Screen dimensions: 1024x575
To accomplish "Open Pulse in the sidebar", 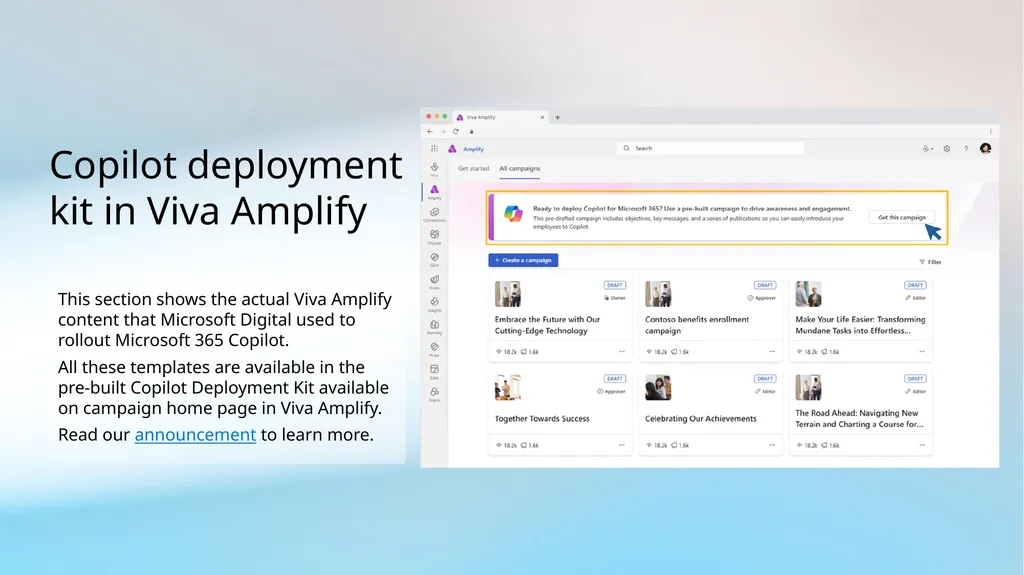I will click(x=434, y=349).
